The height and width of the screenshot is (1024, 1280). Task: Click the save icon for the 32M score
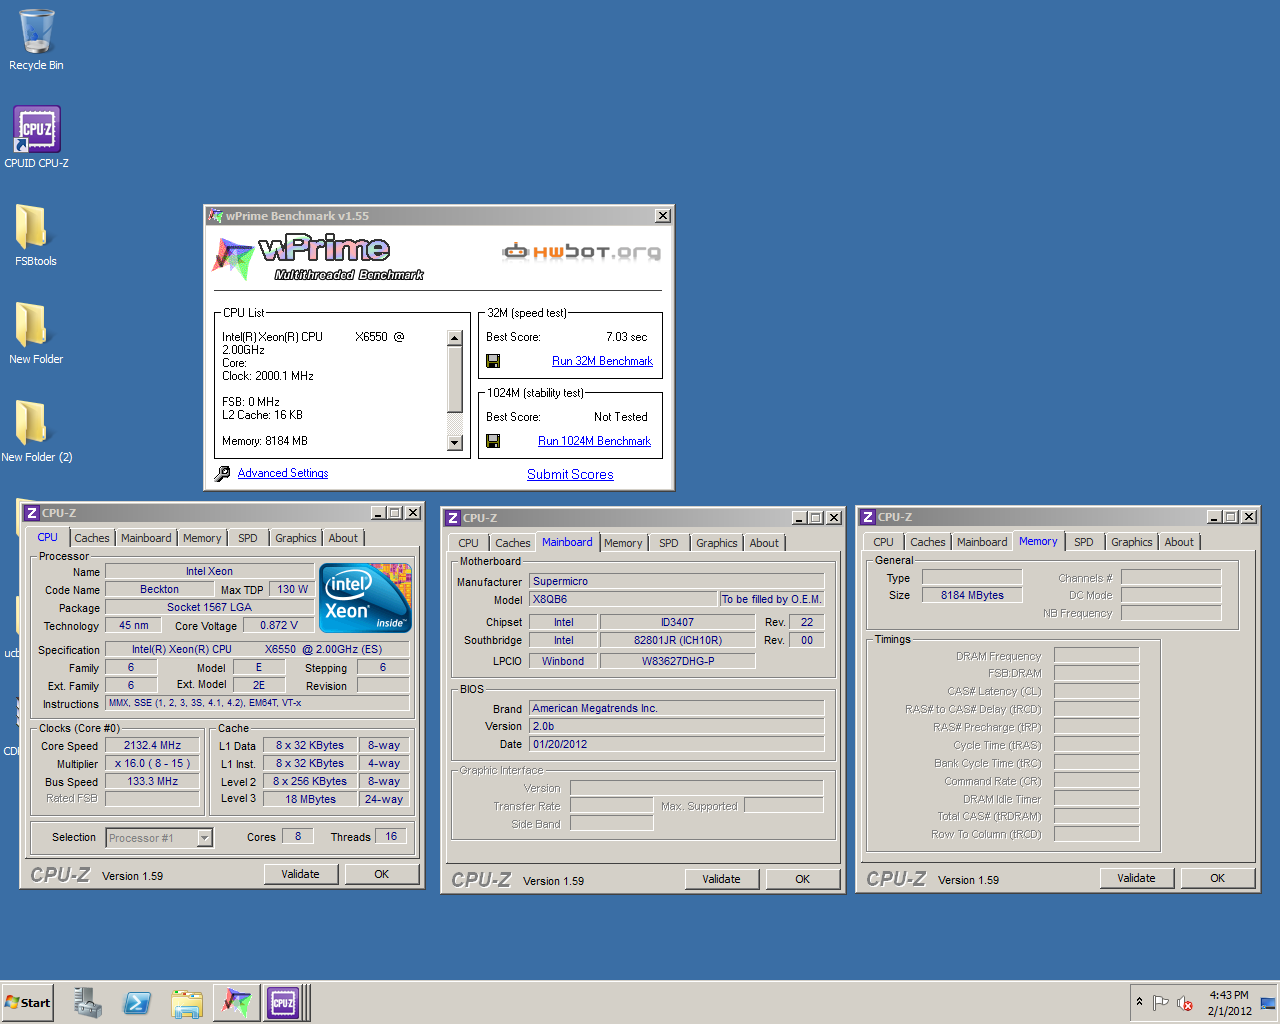pyautogui.click(x=493, y=361)
